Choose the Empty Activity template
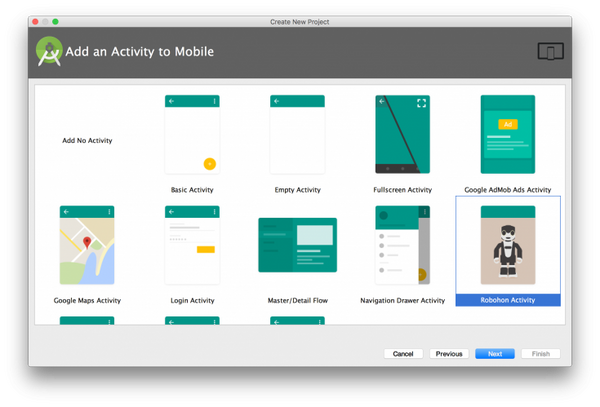This screenshot has width=600, height=407. 296,136
